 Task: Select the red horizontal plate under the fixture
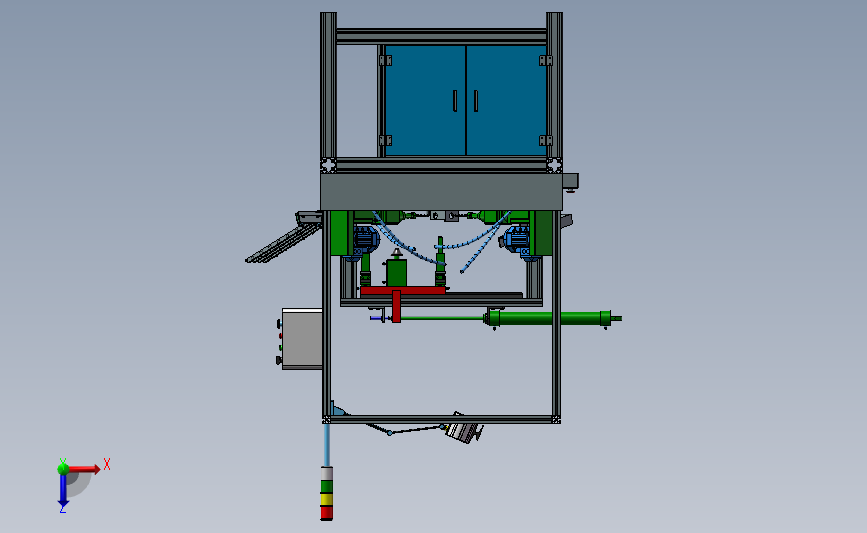403,290
